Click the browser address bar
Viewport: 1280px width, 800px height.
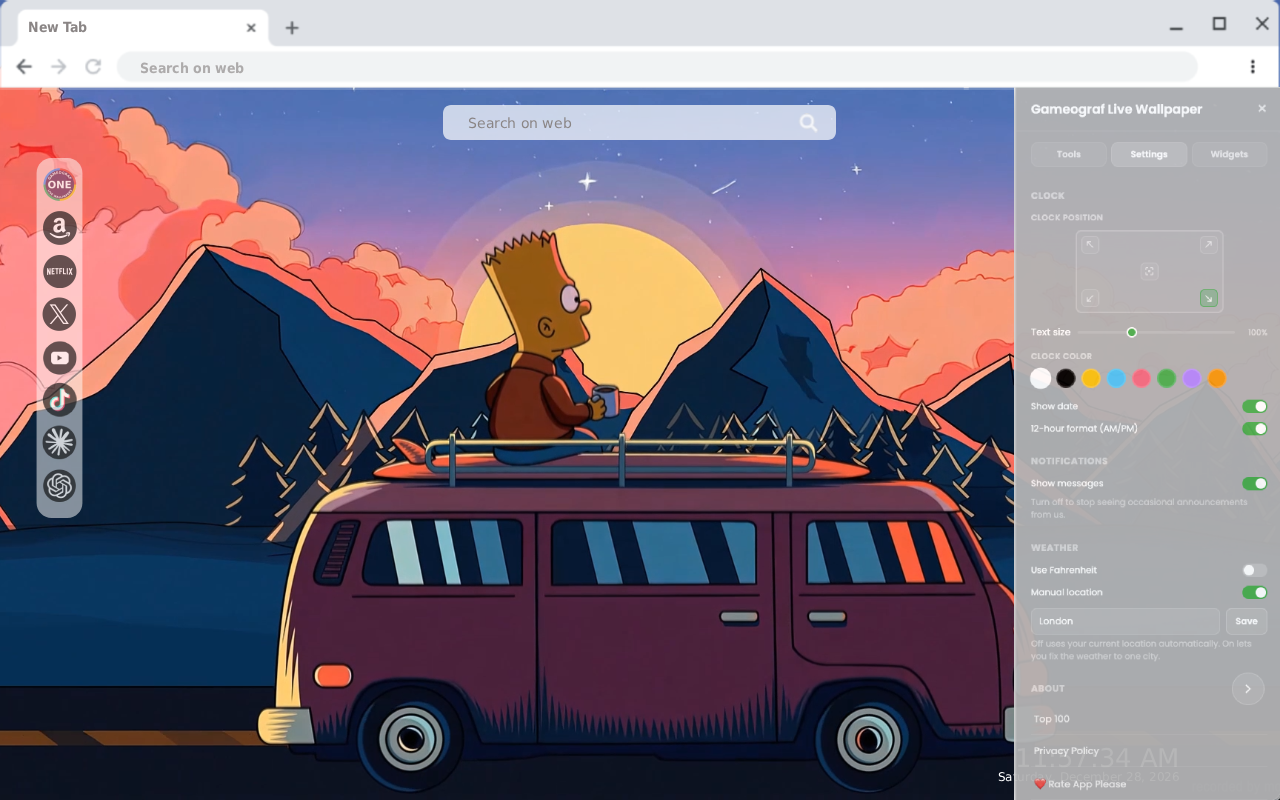(x=657, y=67)
